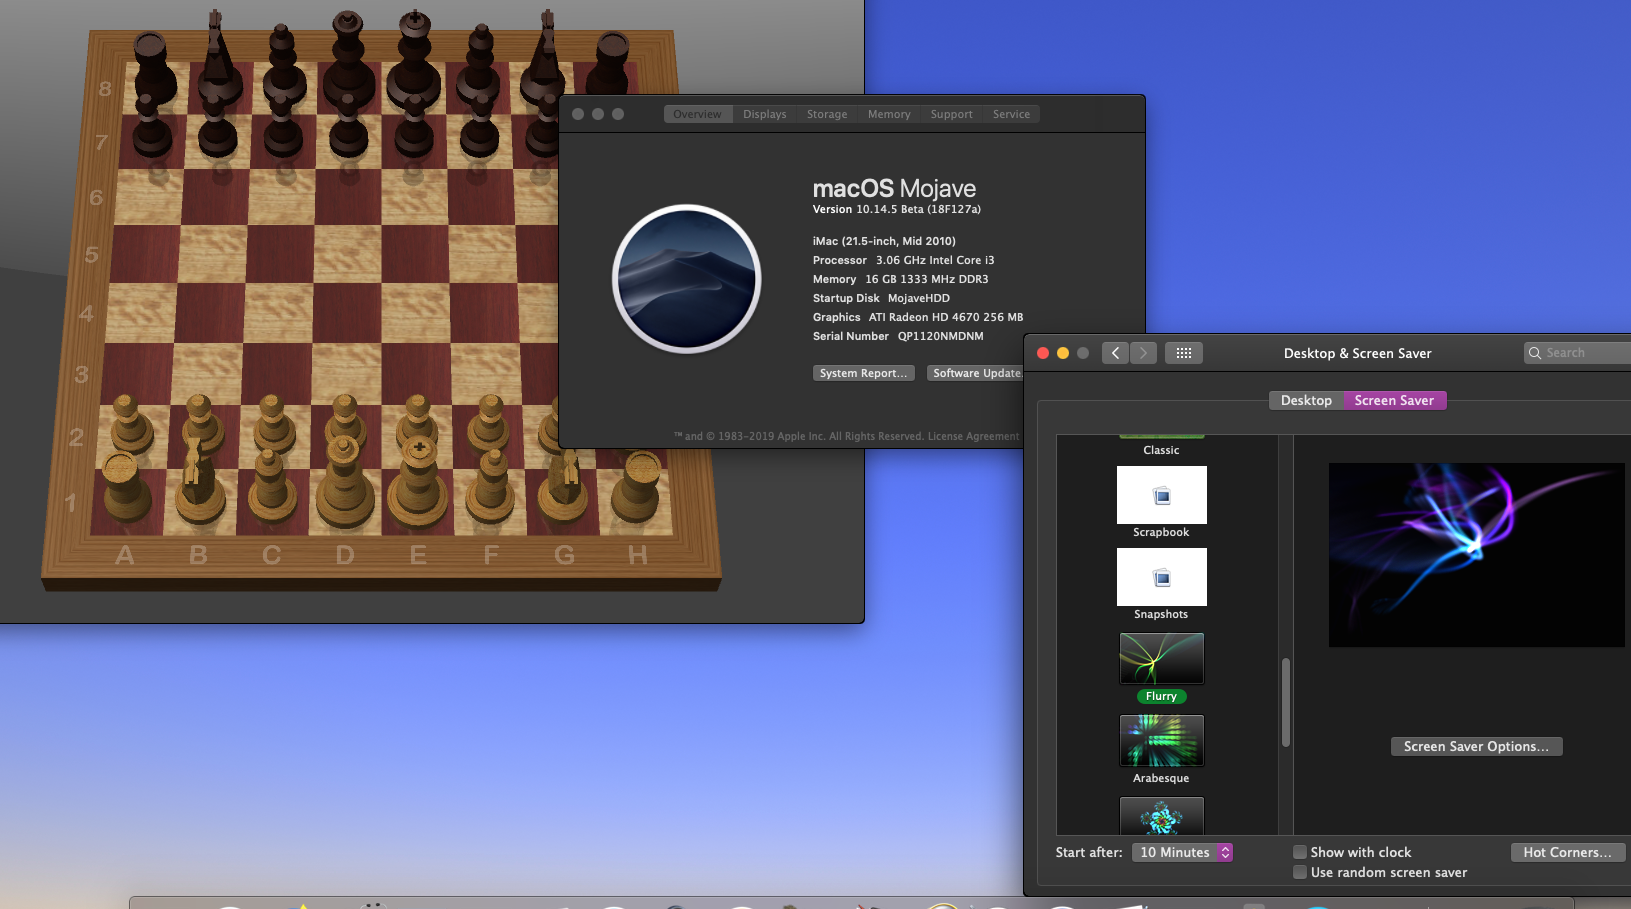Open Screen Saver Options
The height and width of the screenshot is (909, 1631).
1476,746
